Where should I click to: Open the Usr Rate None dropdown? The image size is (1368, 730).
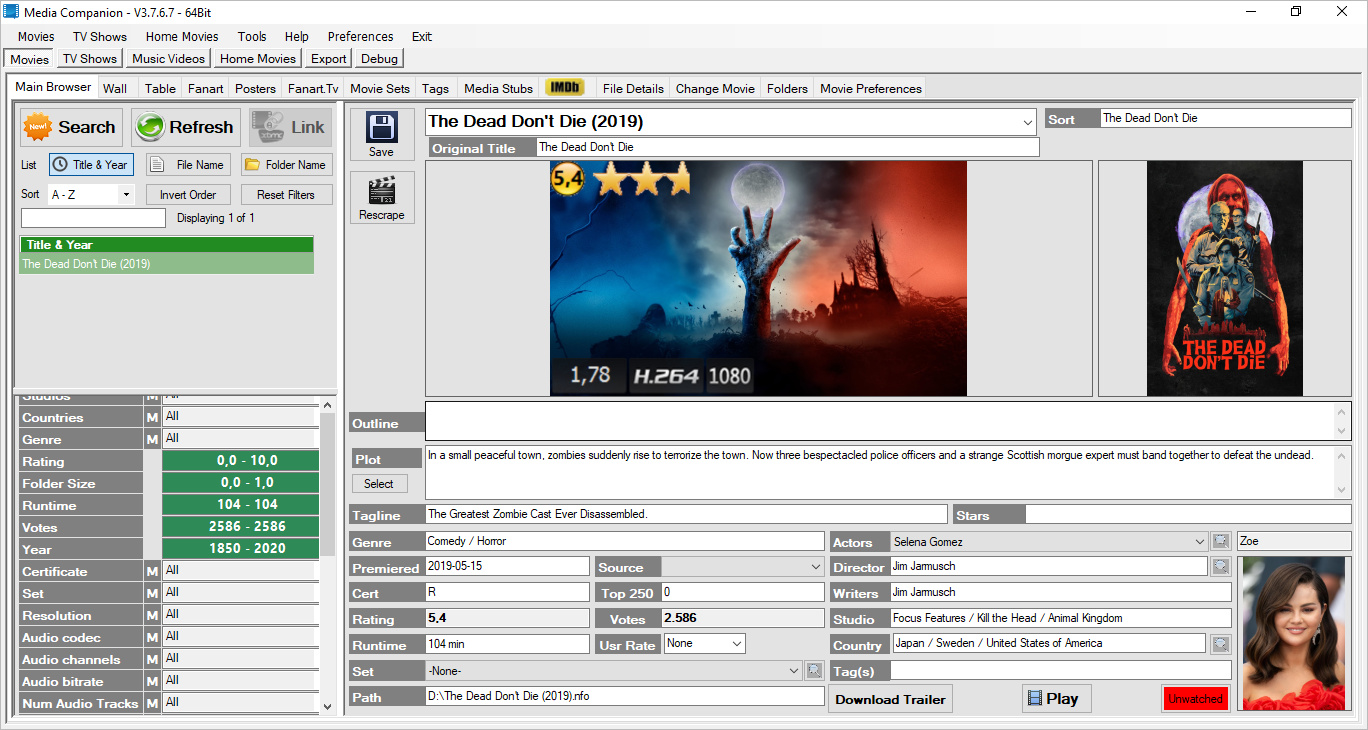click(x=704, y=644)
